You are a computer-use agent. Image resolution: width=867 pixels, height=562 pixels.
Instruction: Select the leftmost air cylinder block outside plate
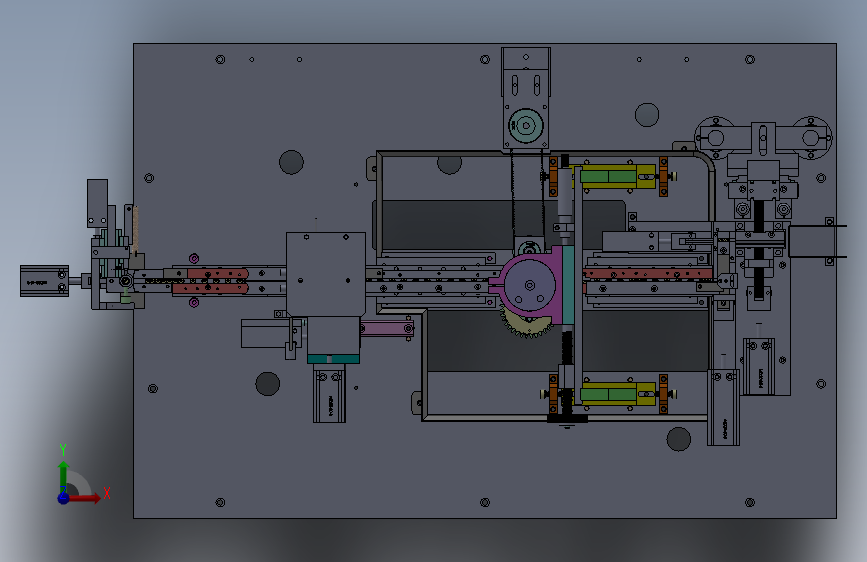pyautogui.click(x=44, y=281)
